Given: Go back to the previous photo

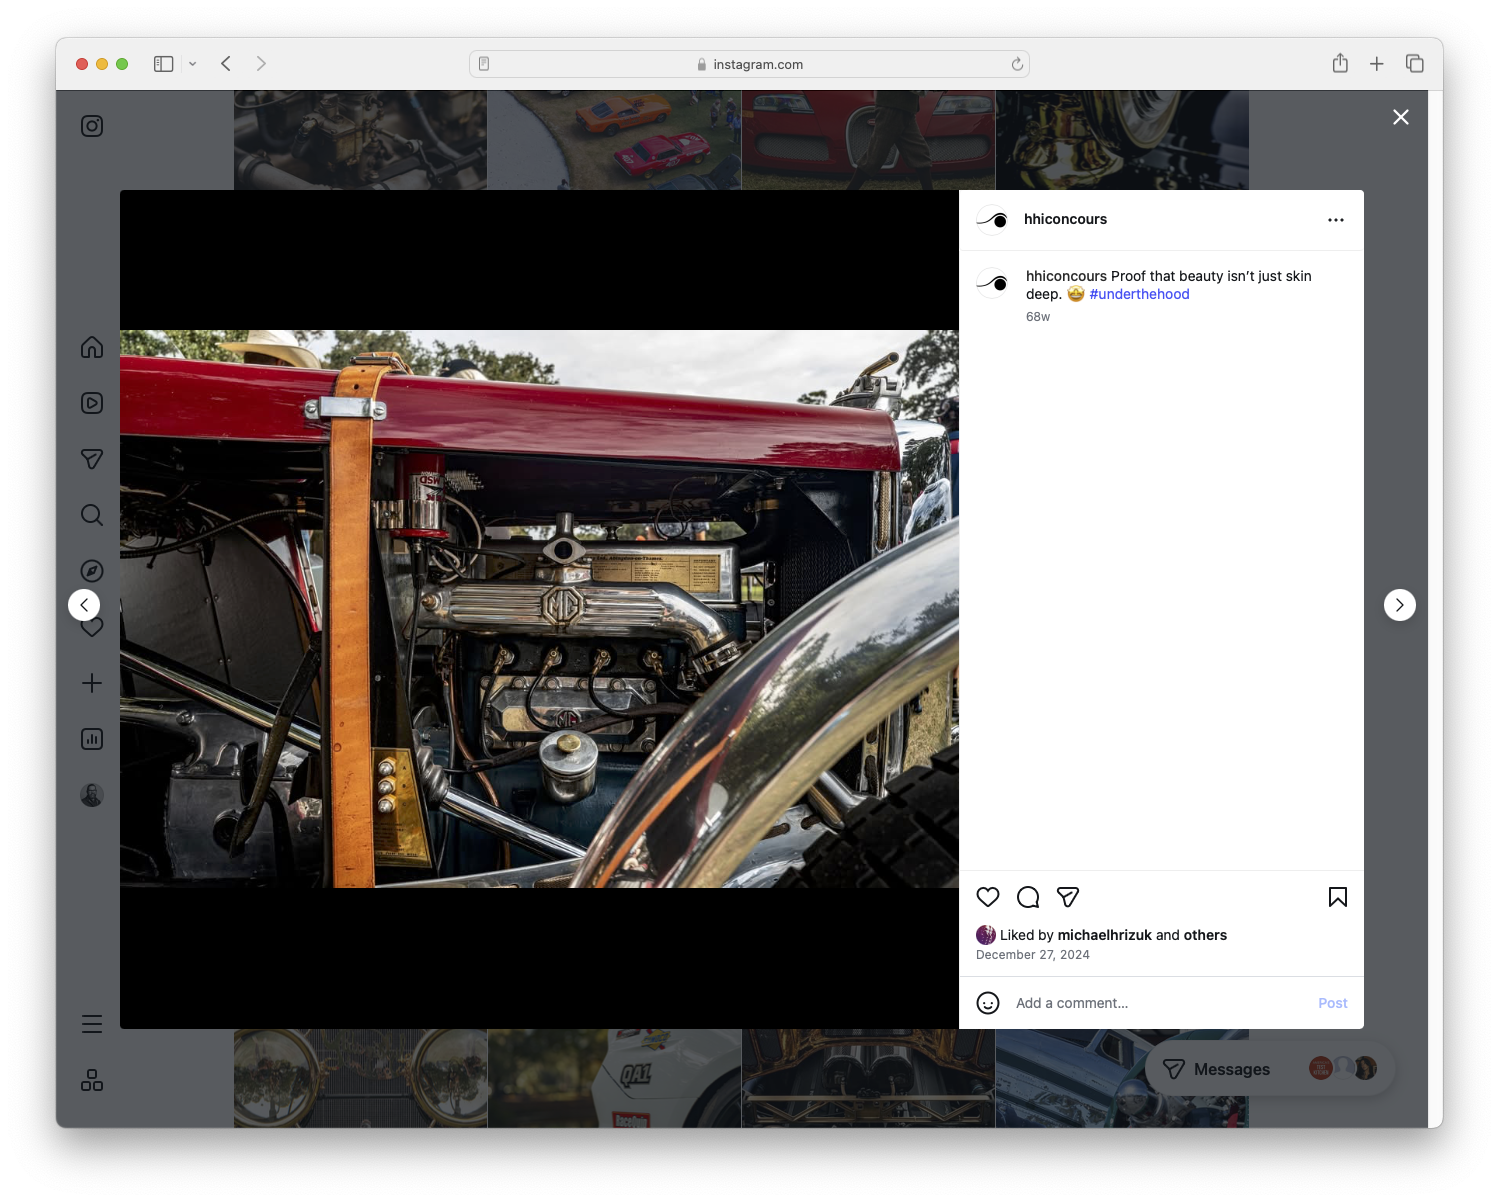Looking at the screenshot, I should [84, 605].
